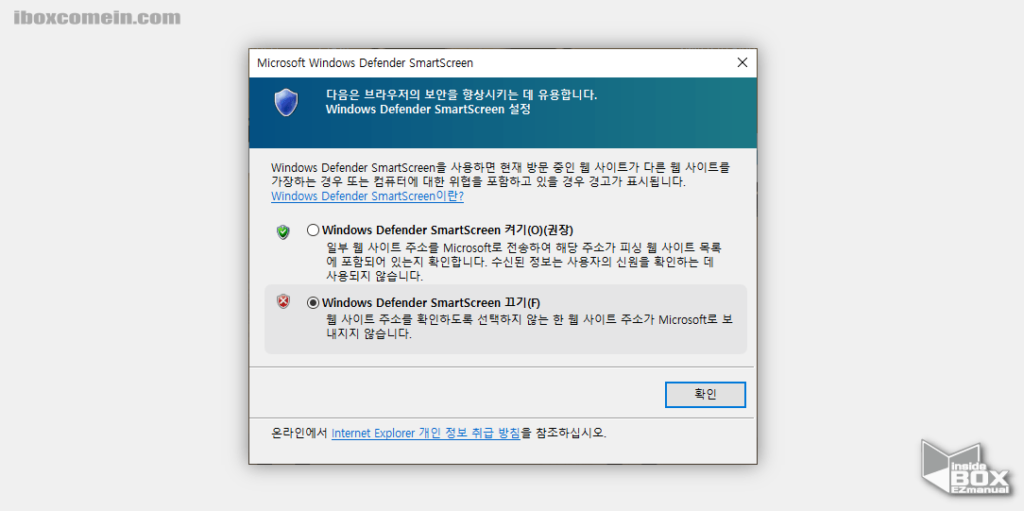The width and height of the screenshot is (1024, 511).
Task: Click intro paragraph beginning 'Windows Defender SmartScreen을 사용하면'
Action: point(501,174)
